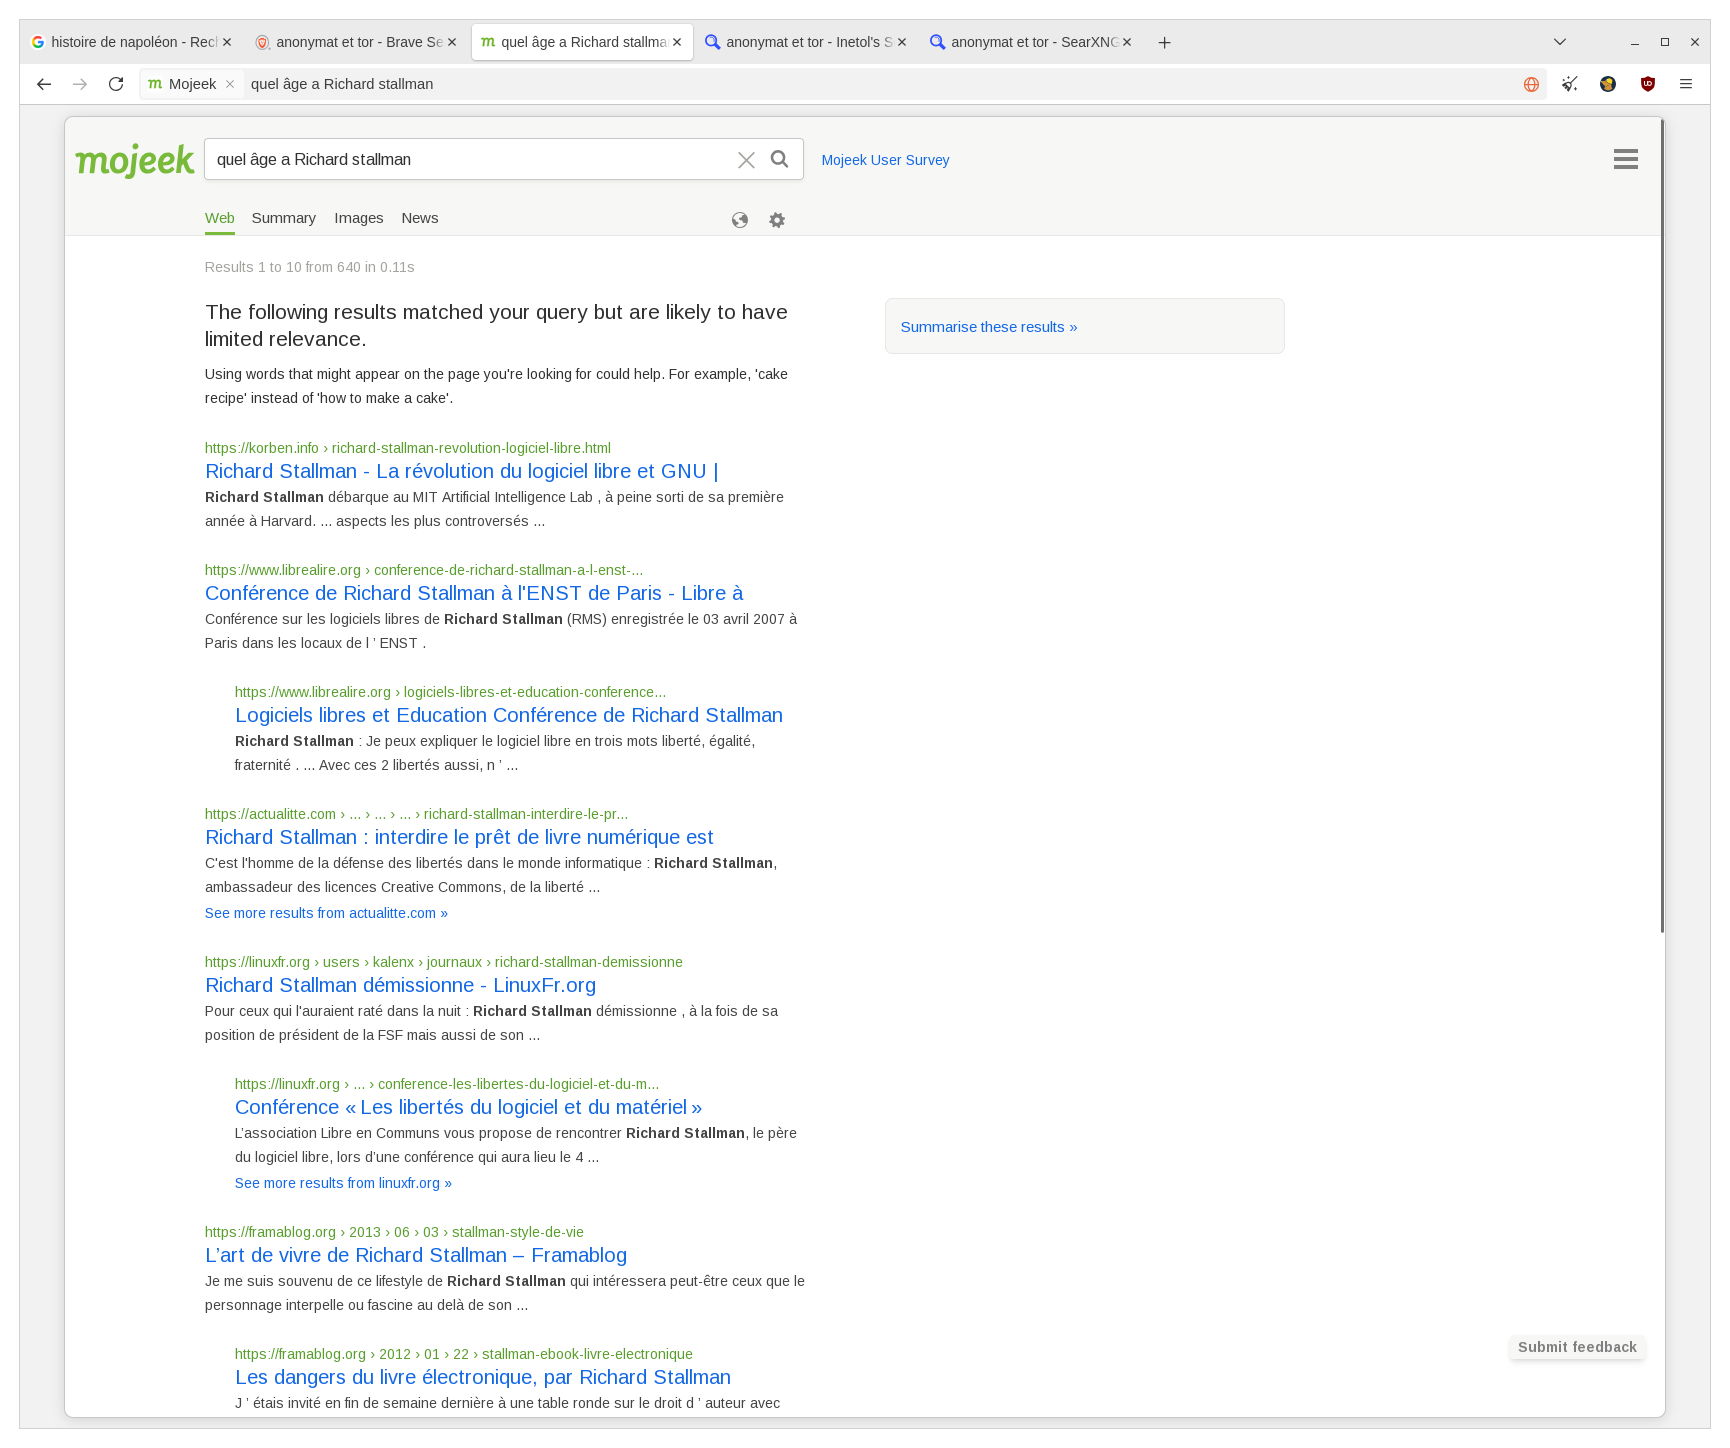Switch to the Summary tab
The width and height of the screenshot is (1730, 1448).
(x=283, y=218)
